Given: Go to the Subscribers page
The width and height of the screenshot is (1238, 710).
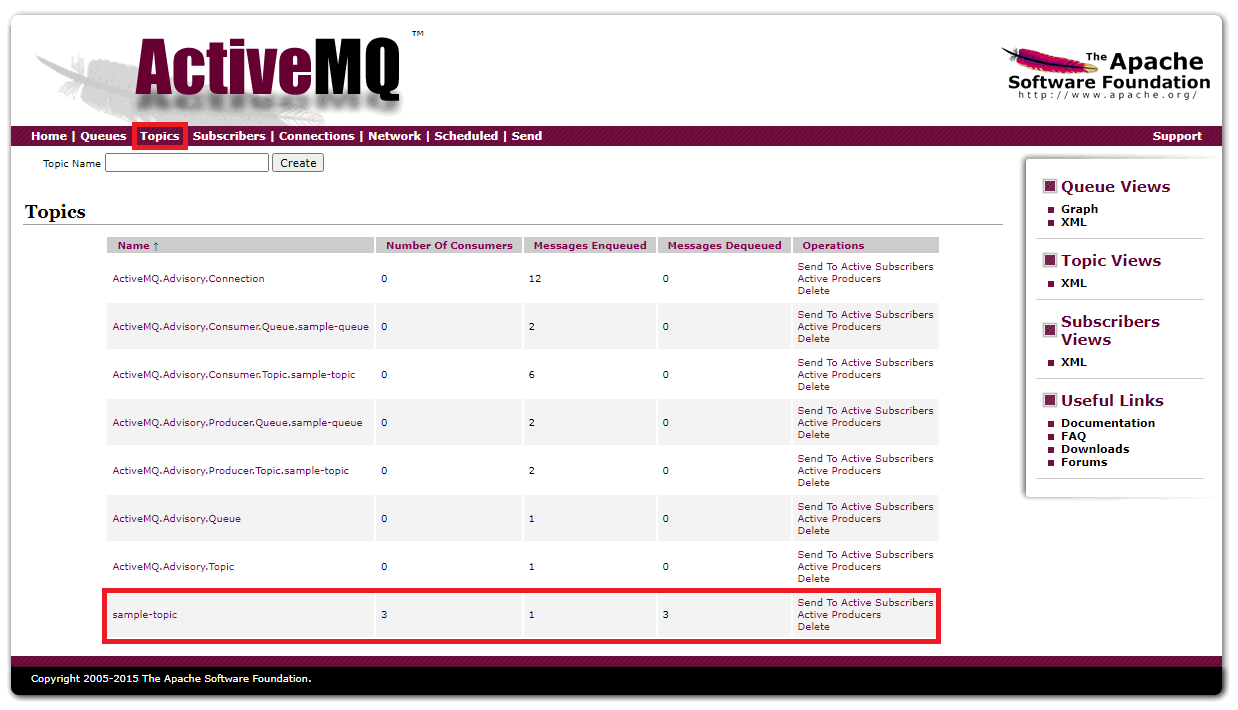Looking at the screenshot, I should tap(229, 136).
